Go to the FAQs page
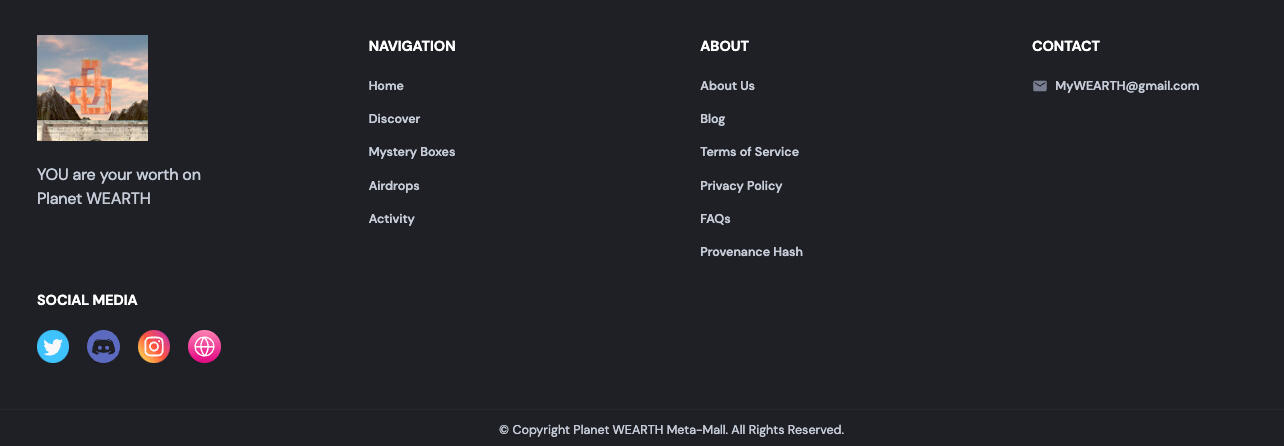This screenshot has width=1284, height=446. pos(715,219)
